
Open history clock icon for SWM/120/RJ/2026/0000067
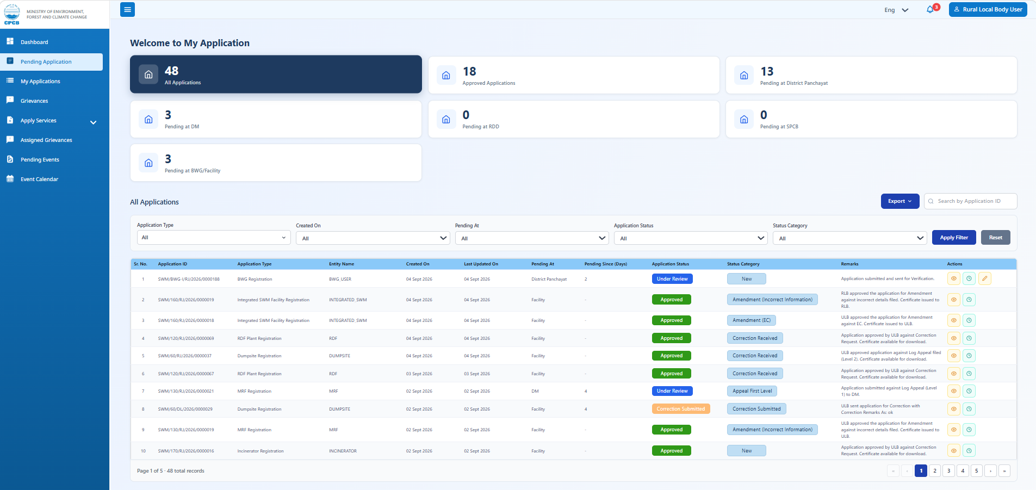969,374
